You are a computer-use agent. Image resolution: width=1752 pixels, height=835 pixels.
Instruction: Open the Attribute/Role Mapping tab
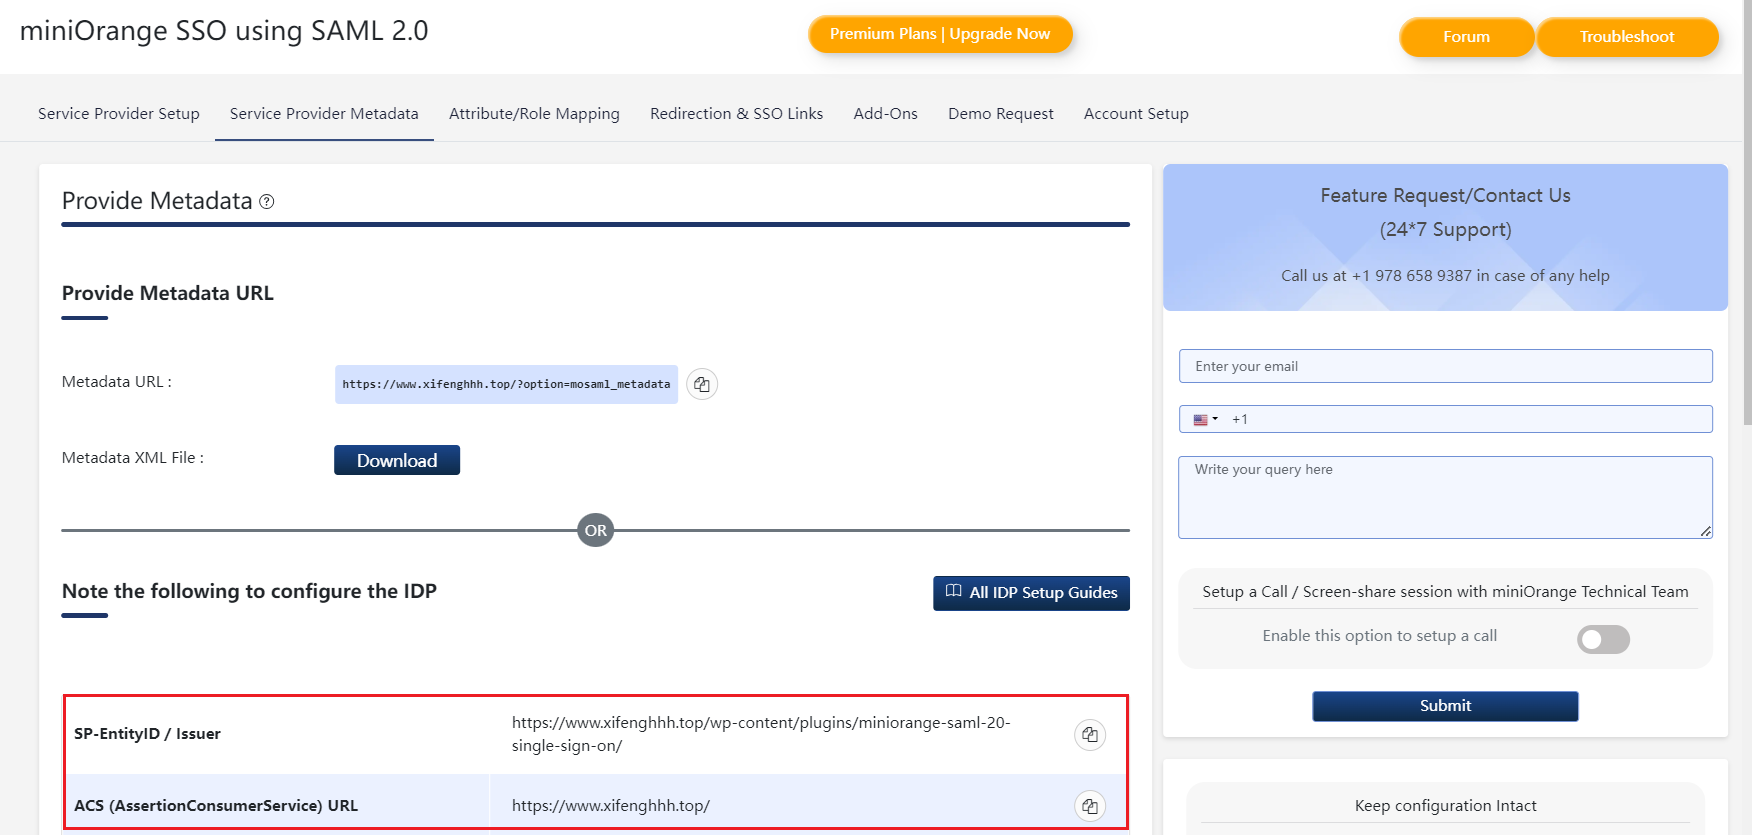coord(534,114)
